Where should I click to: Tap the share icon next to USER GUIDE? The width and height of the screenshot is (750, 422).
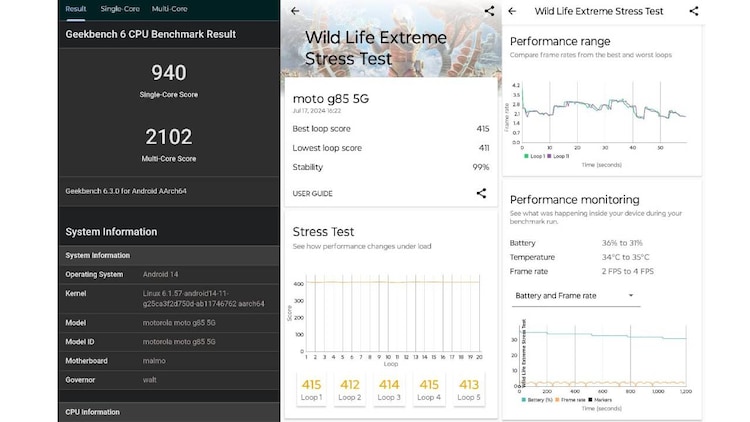(481, 193)
